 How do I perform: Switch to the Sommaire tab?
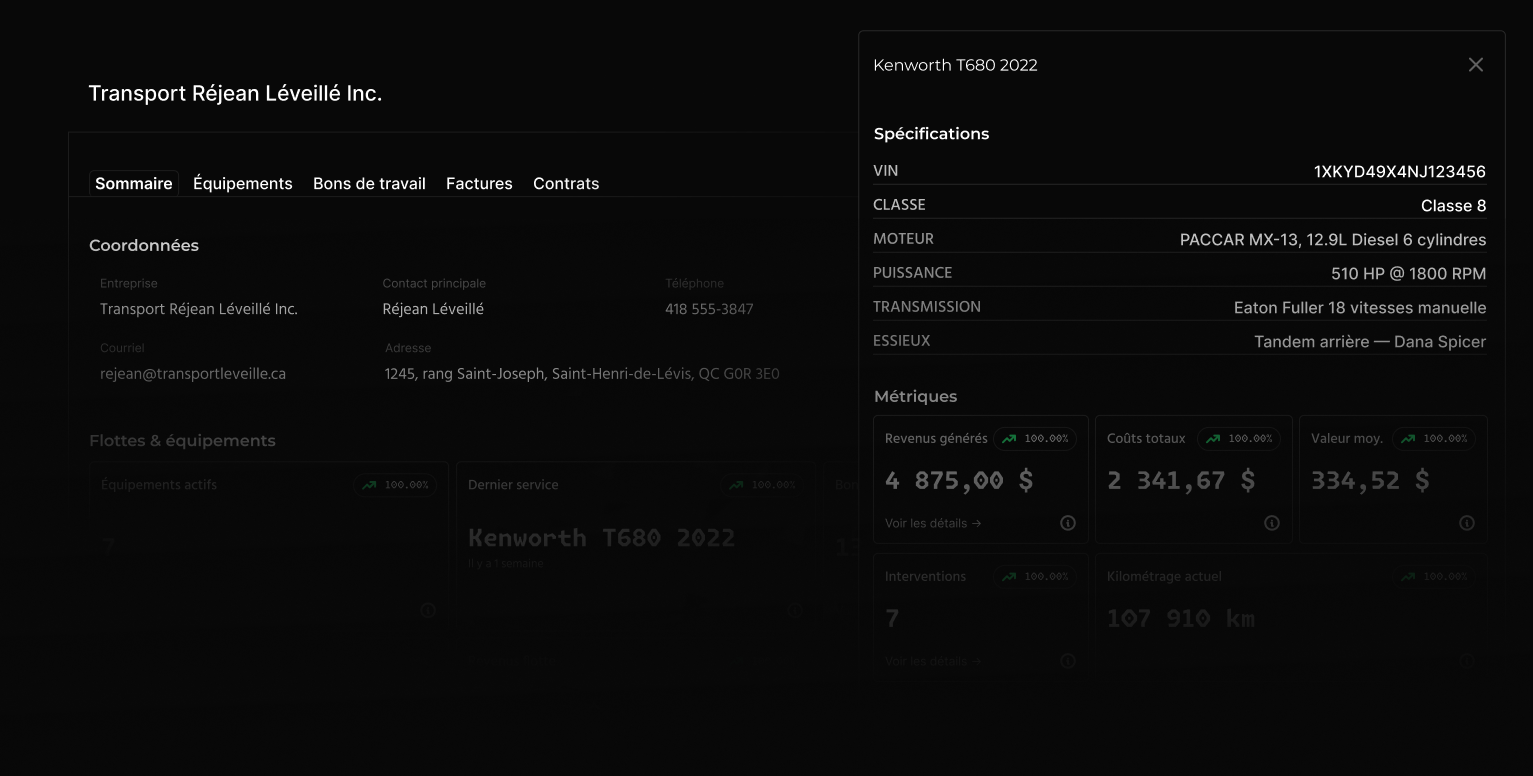point(134,183)
